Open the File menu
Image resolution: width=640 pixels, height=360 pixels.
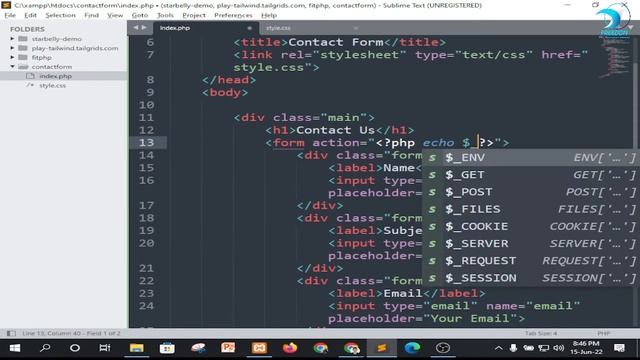tap(10, 15)
